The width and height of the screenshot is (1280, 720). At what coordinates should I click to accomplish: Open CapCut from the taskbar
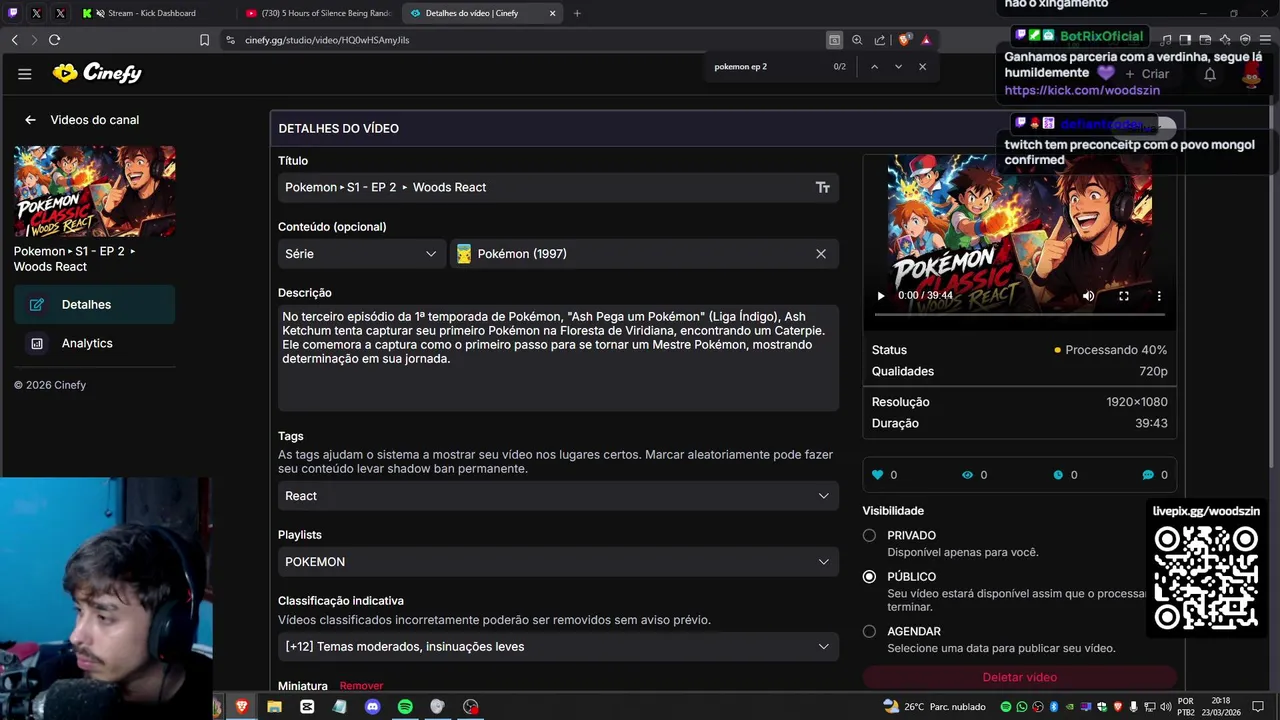(x=307, y=707)
